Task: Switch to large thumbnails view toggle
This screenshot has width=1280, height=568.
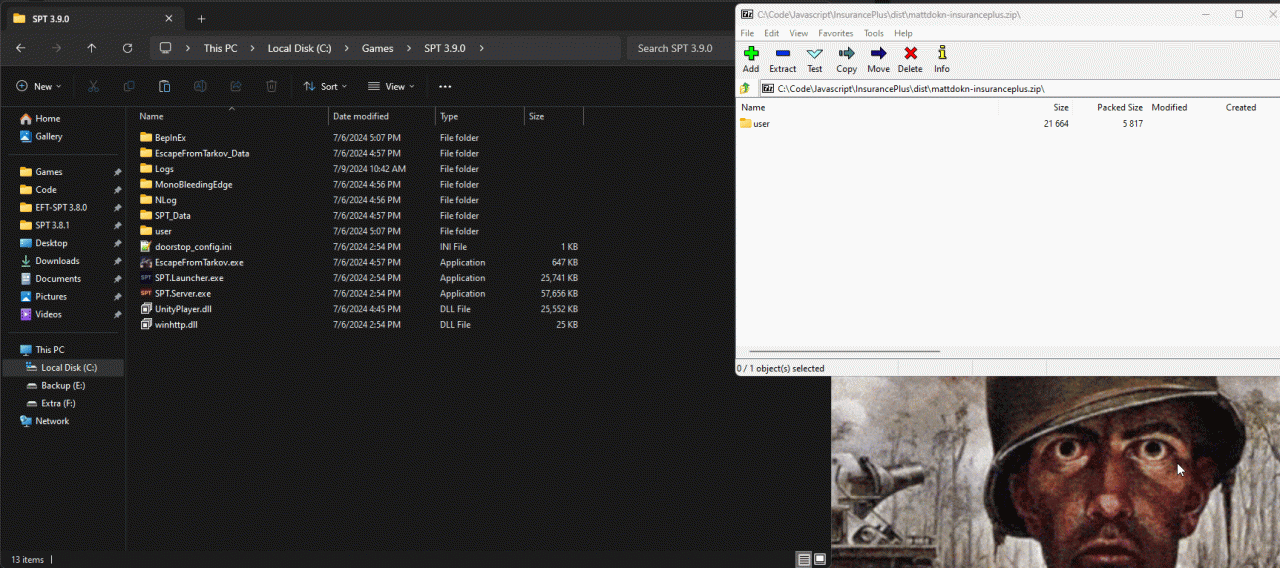Action: [821, 559]
